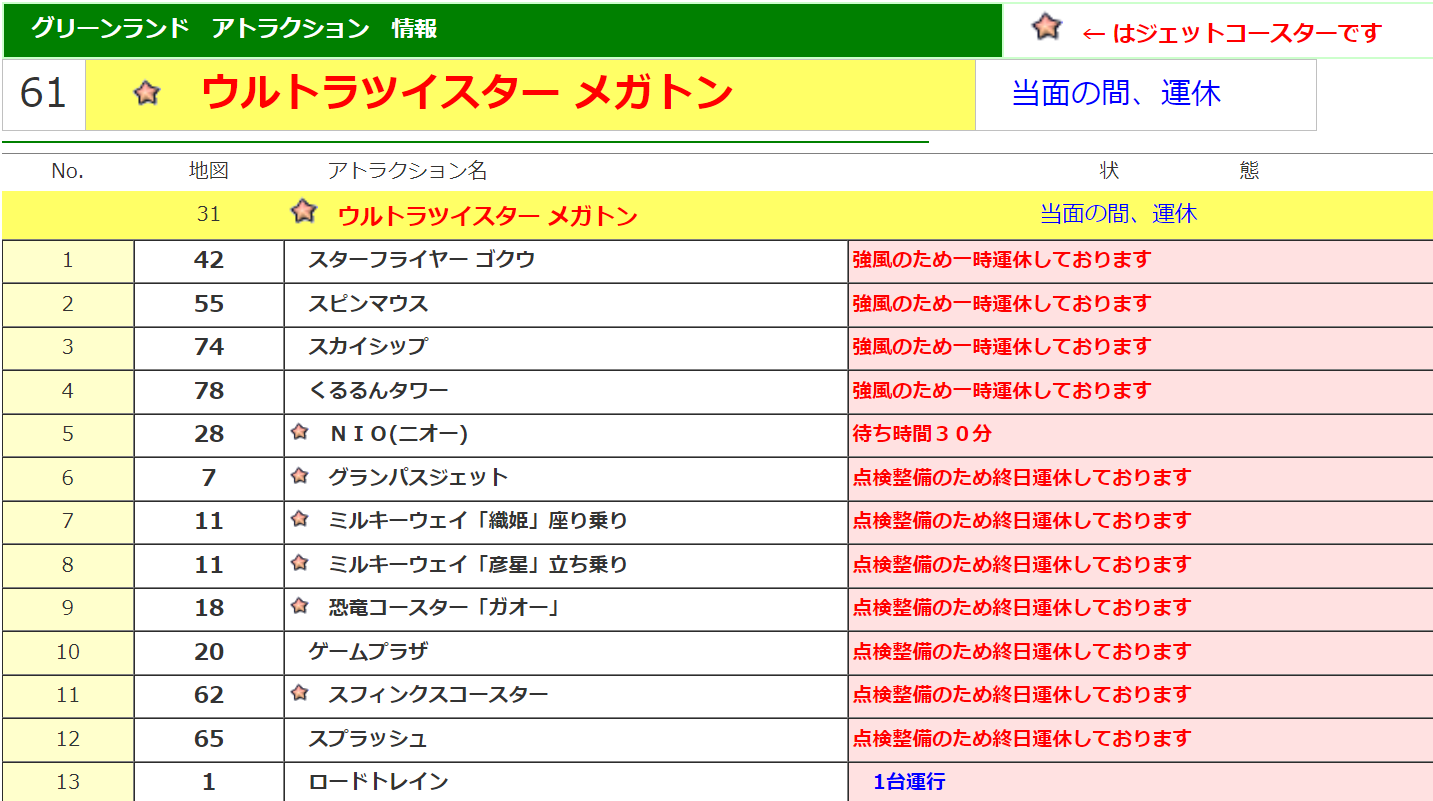Click star icon next to ミルキーウェイ「織姫」座り乗り

[299, 519]
